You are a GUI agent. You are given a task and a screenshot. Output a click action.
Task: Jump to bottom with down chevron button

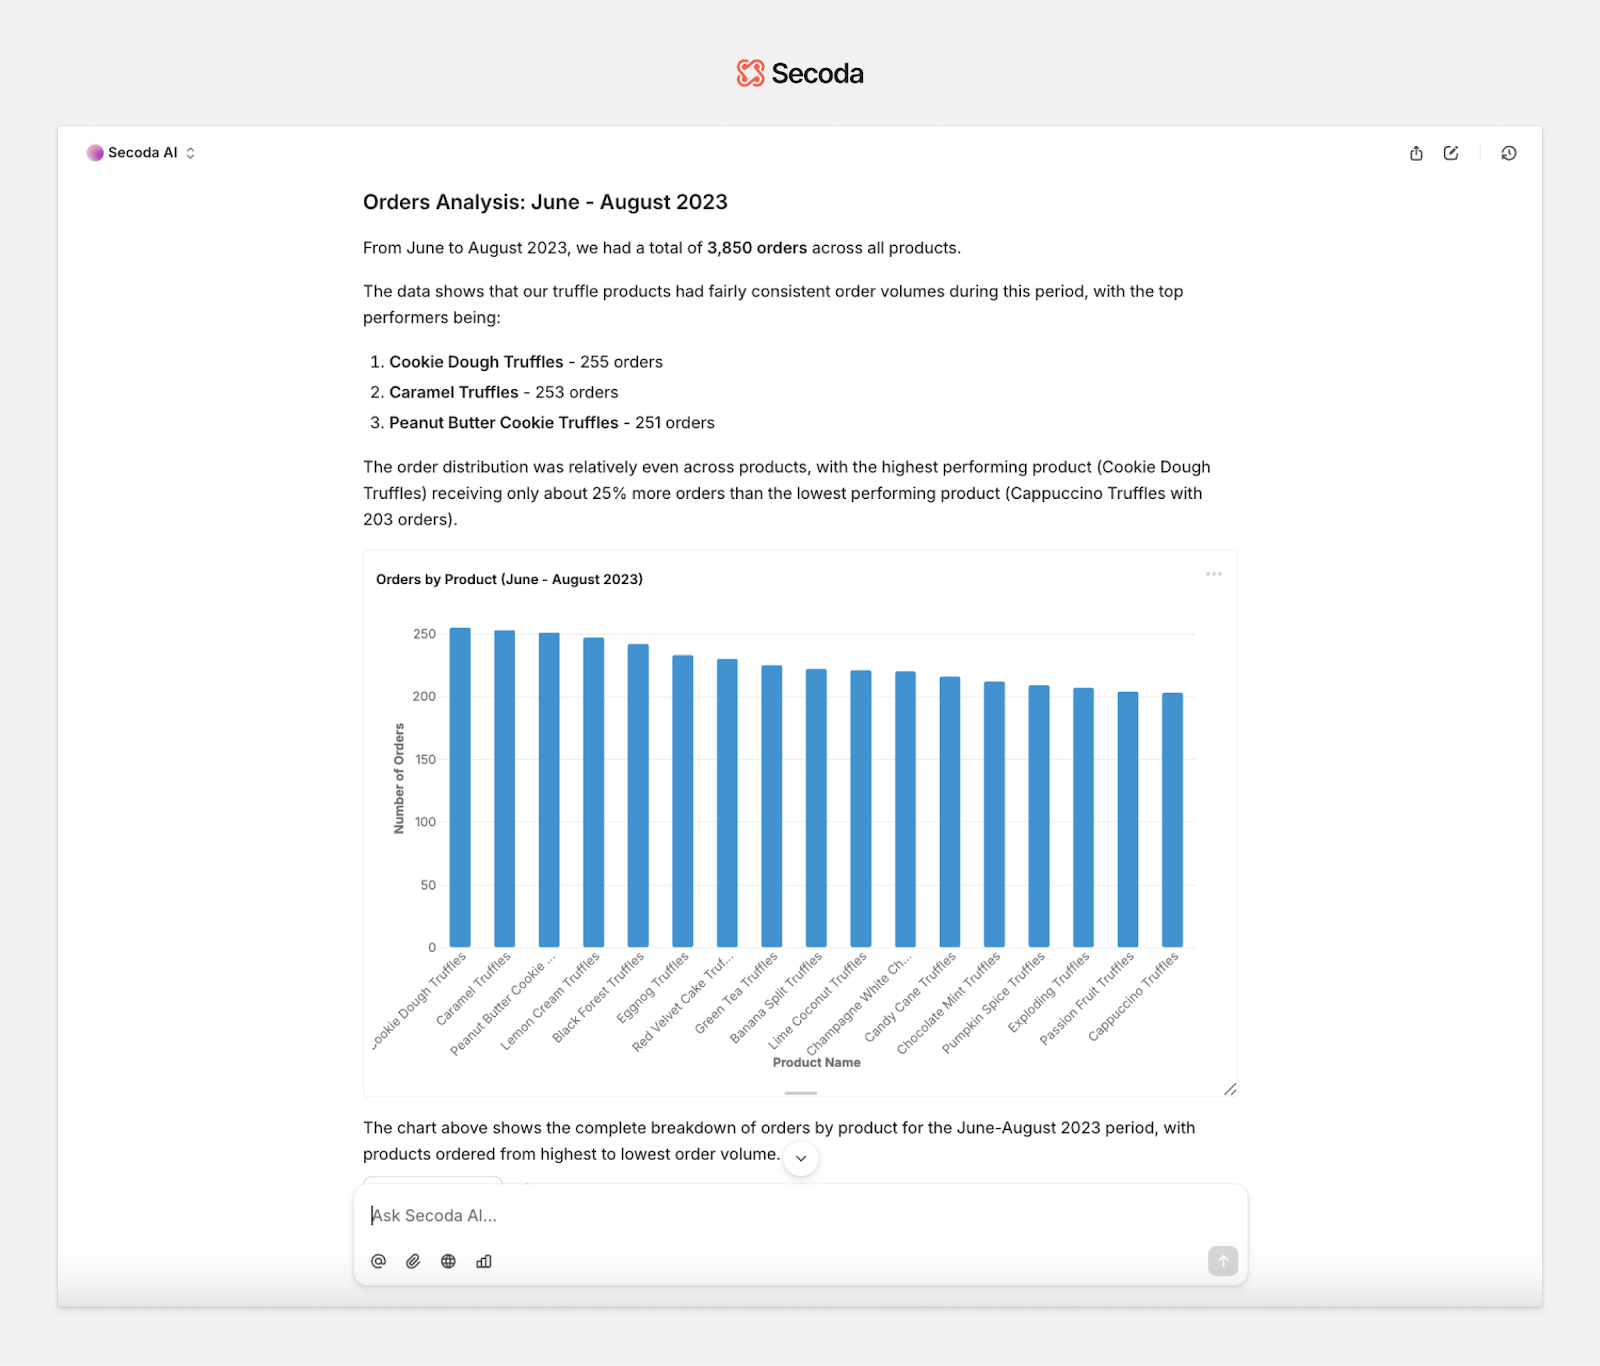click(801, 1158)
